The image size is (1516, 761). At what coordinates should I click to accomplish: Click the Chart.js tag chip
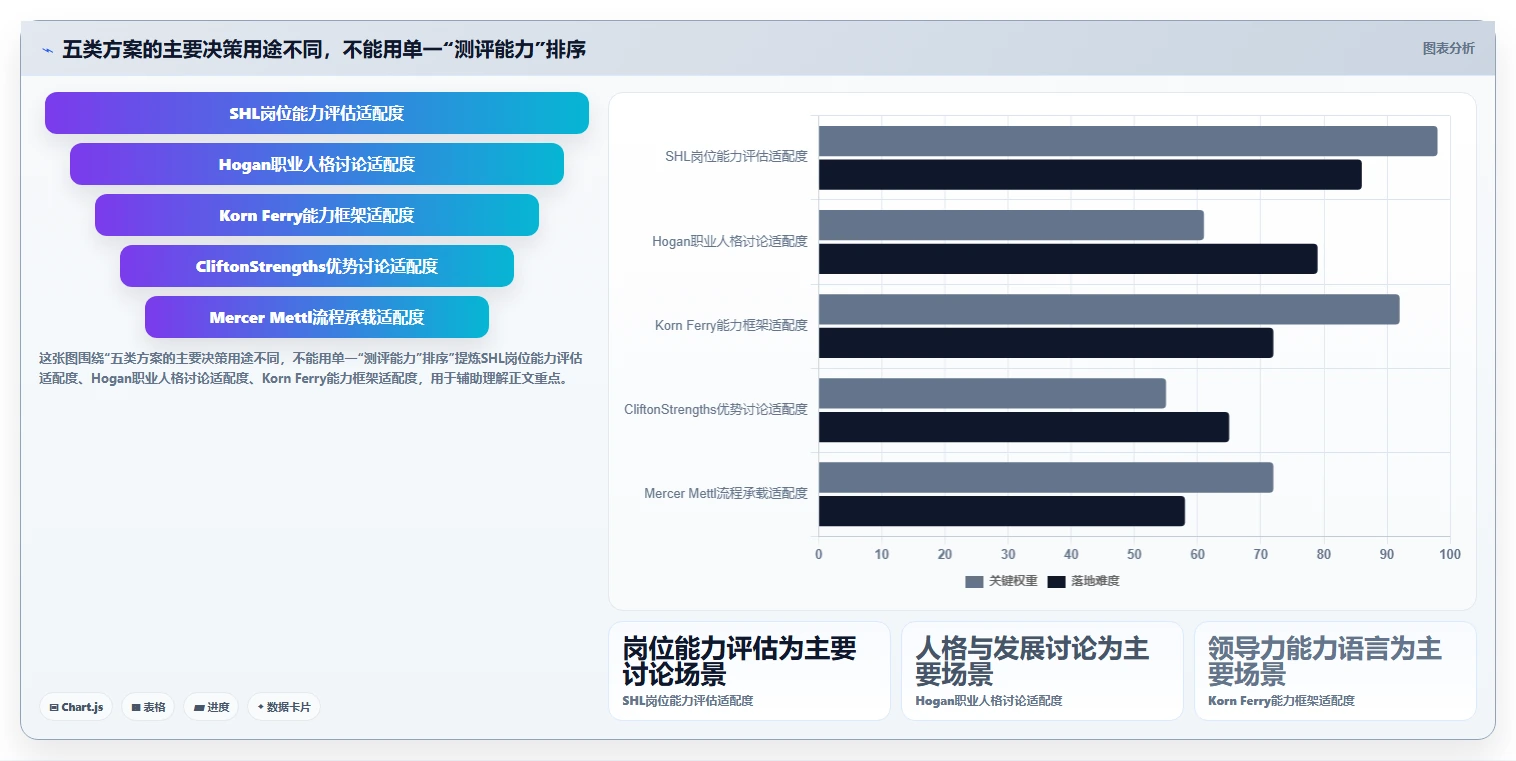coord(77,707)
